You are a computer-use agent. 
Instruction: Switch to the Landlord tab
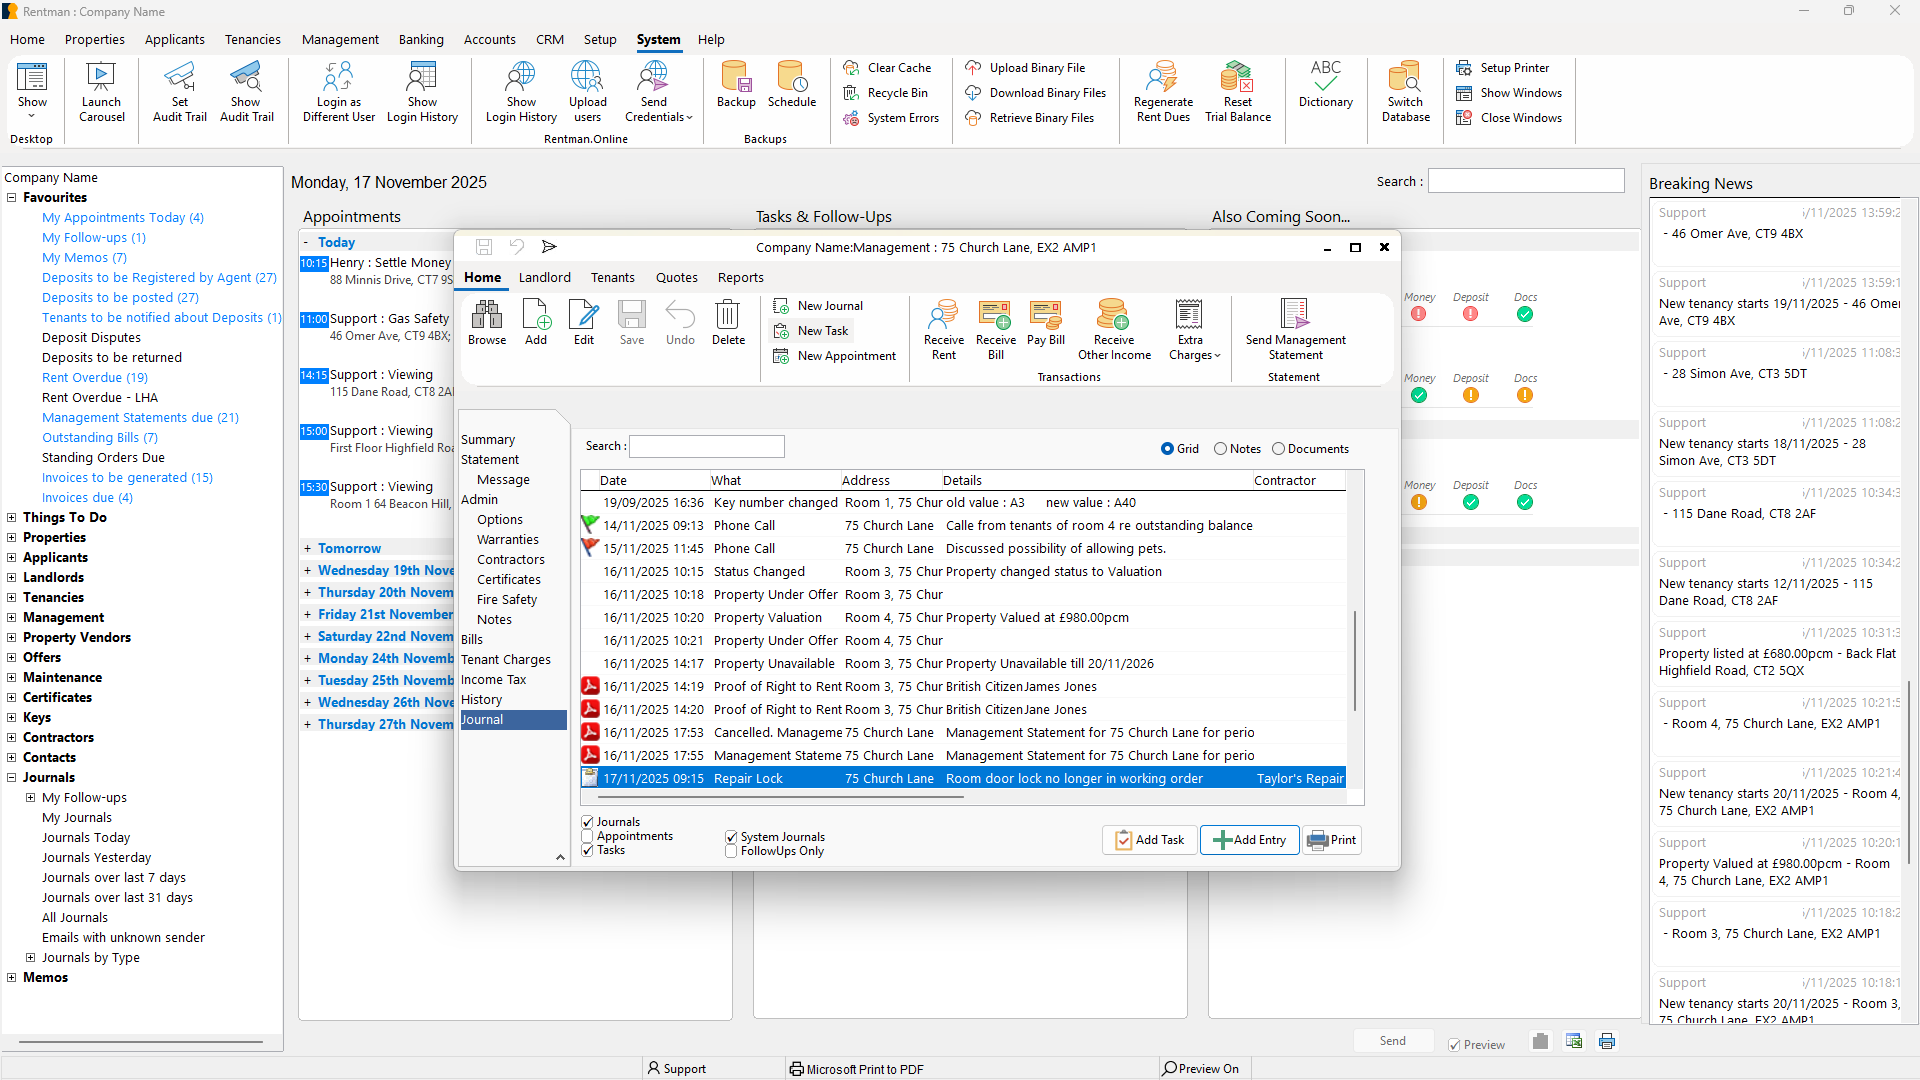544,277
